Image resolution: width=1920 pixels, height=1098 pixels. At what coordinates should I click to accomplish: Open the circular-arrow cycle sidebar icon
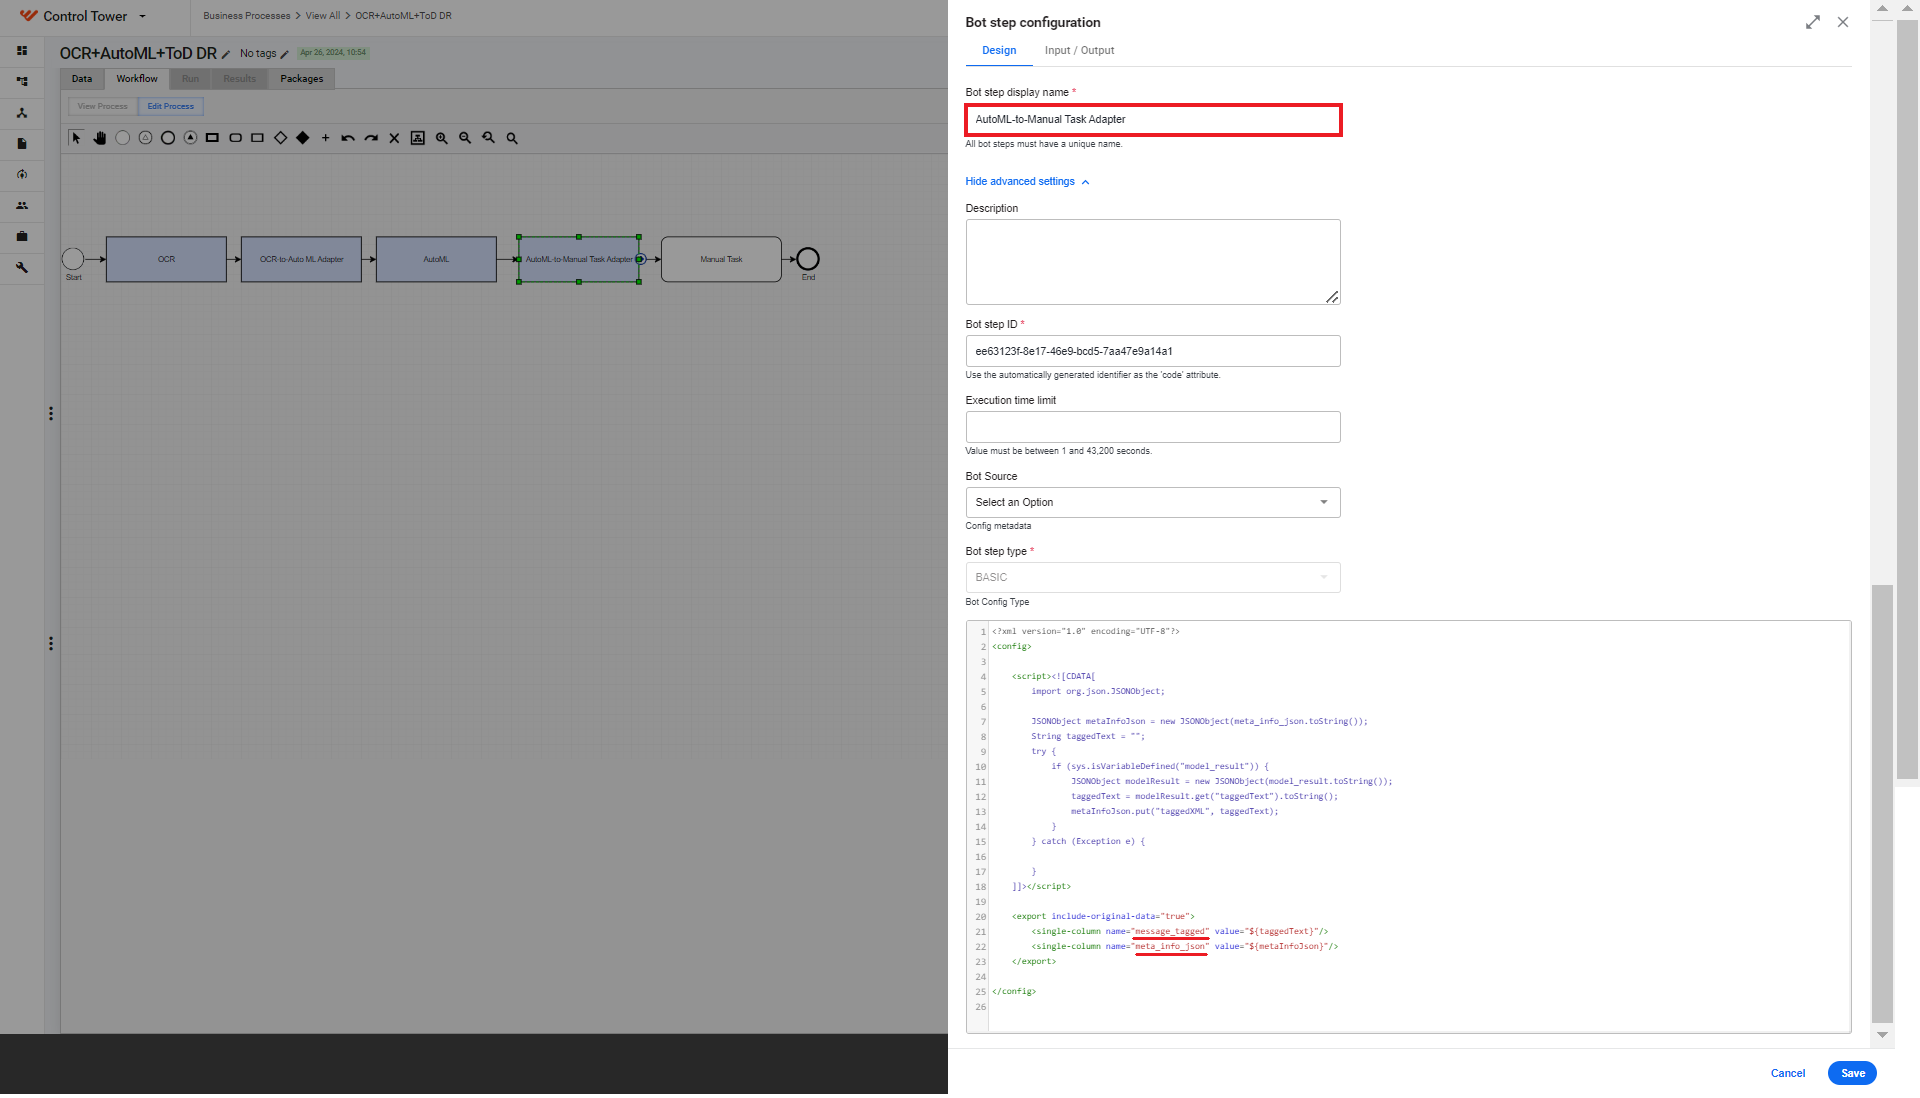point(22,174)
